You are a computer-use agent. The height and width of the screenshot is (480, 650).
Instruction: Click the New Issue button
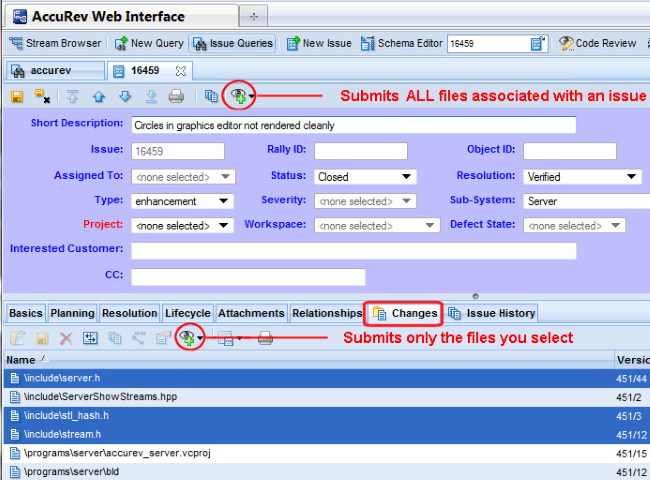[x=318, y=43]
